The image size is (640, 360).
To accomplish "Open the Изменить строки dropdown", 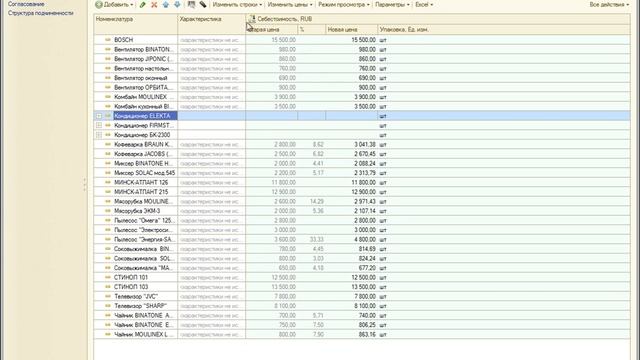I will [237, 5].
